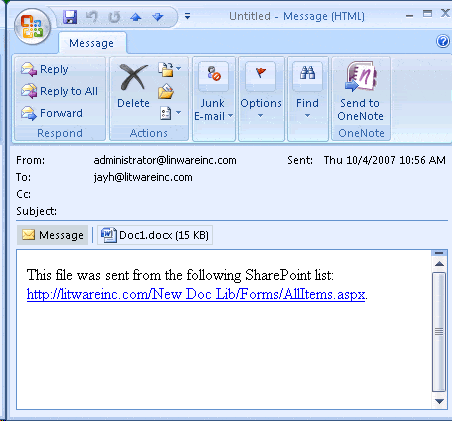The height and width of the screenshot is (421, 452).
Task: Click recipient jayh@litwareinc.com
Action: pos(143,177)
